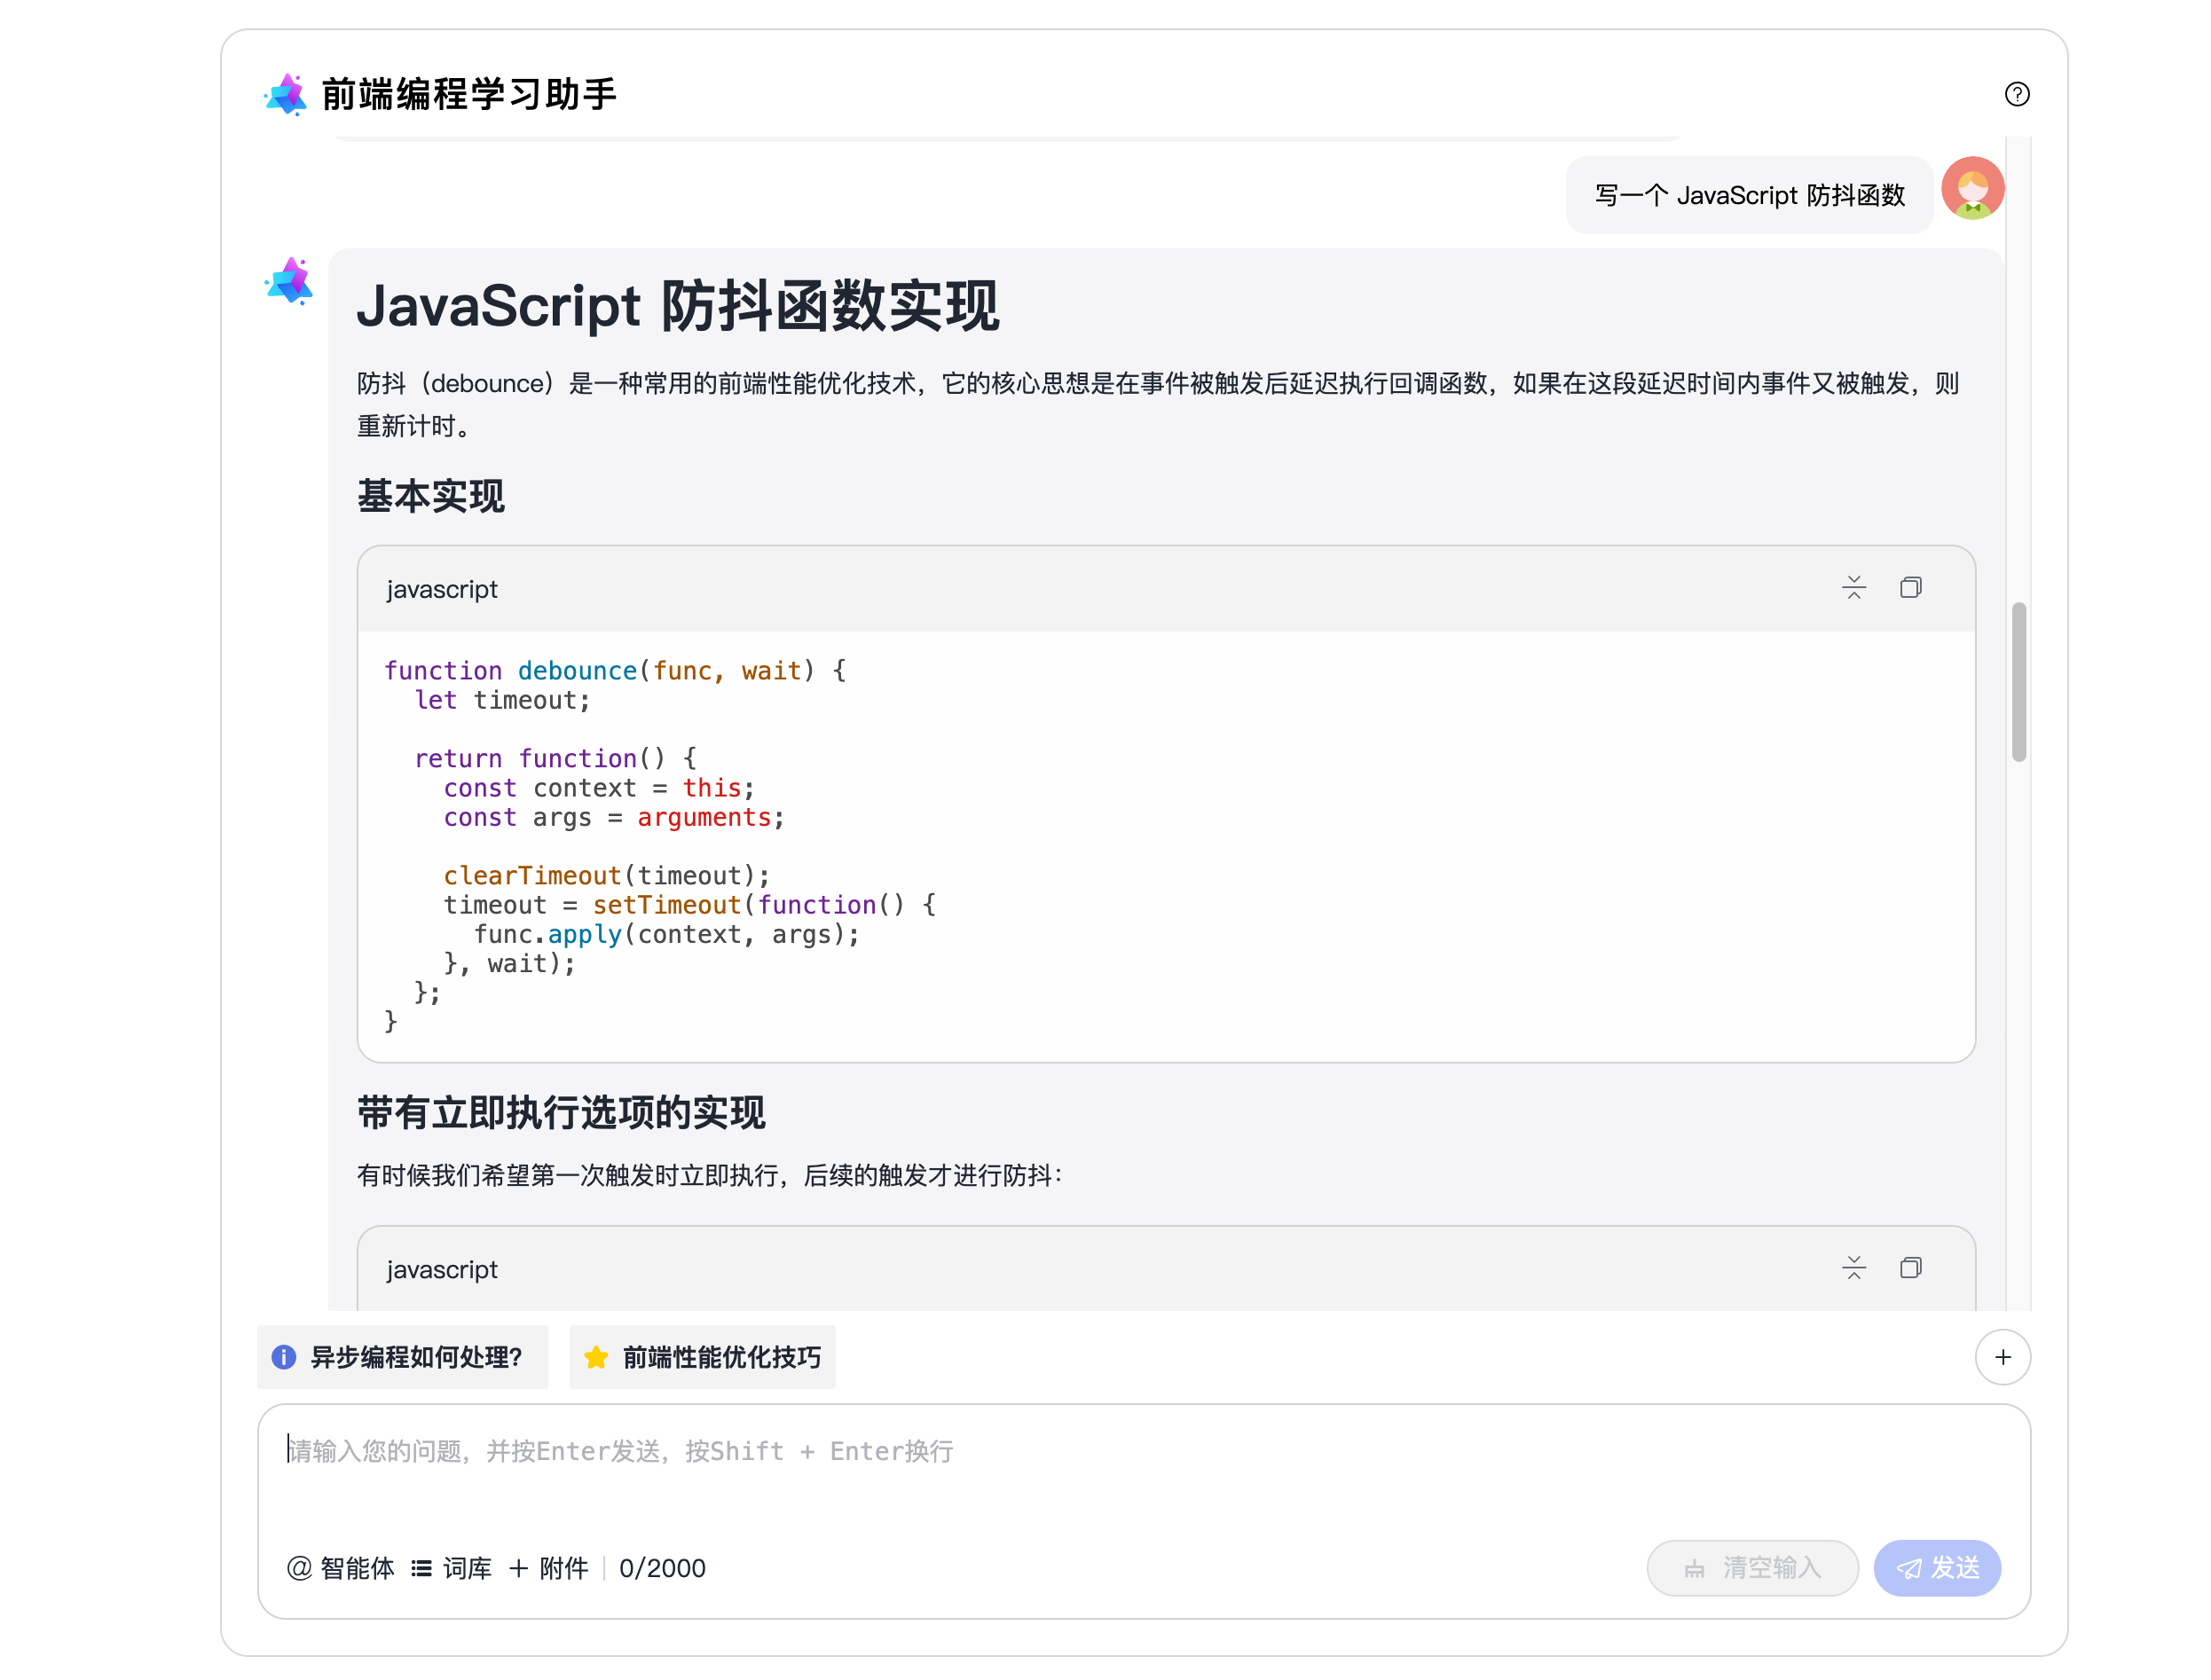Select suggestion 异步编程如何处理?
The height and width of the screenshot is (1680, 2211).
[402, 1357]
